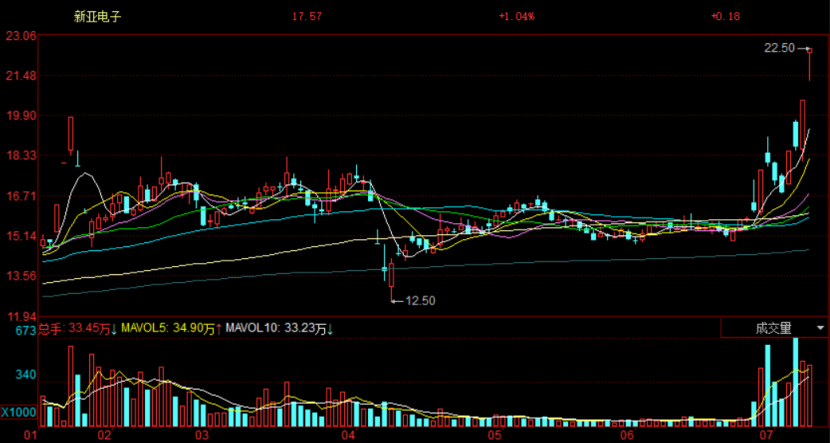Click the percent change +1.04%
The height and width of the screenshot is (443, 830).
[x=517, y=16]
